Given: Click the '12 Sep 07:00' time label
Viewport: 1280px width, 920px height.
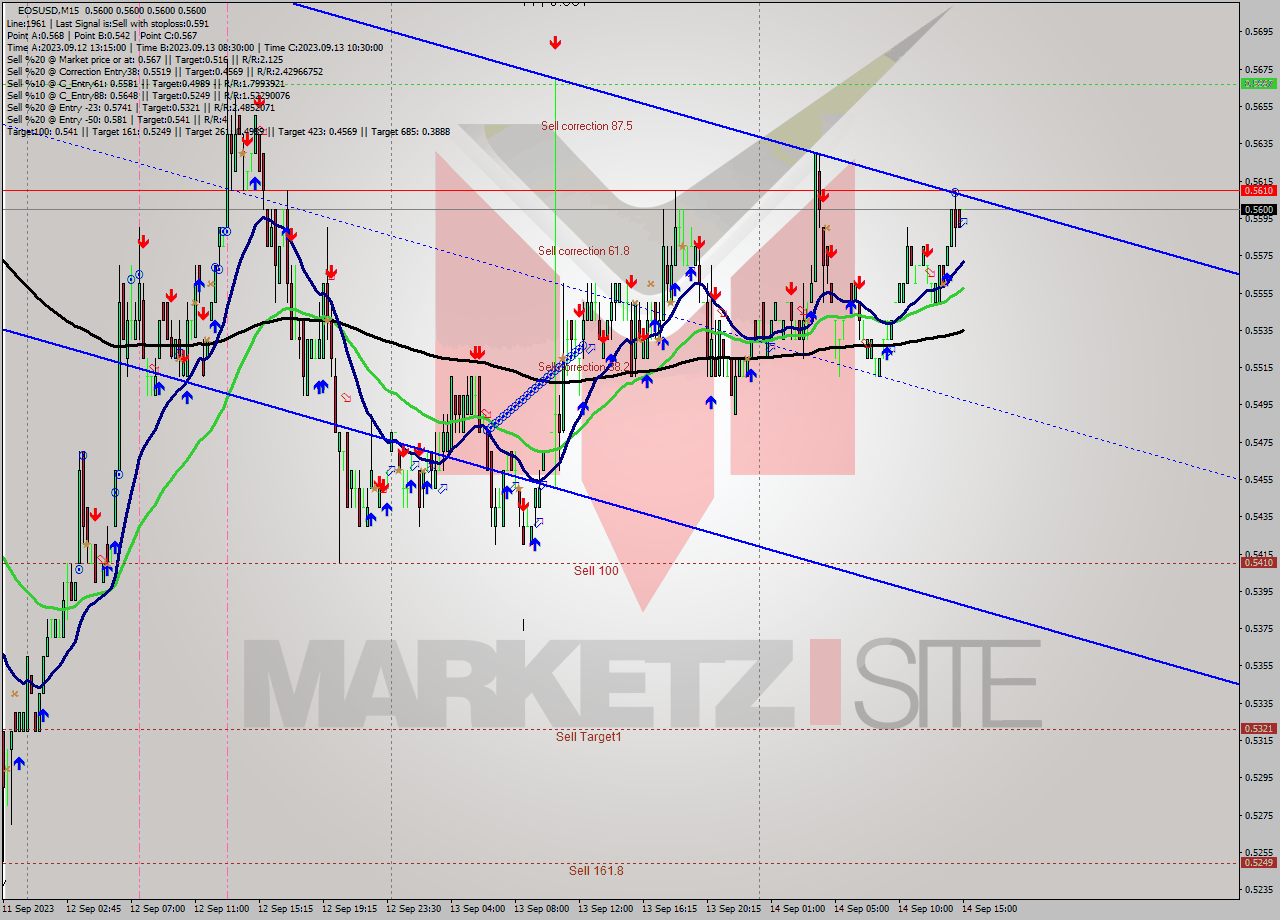Looking at the screenshot, I should [157, 909].
